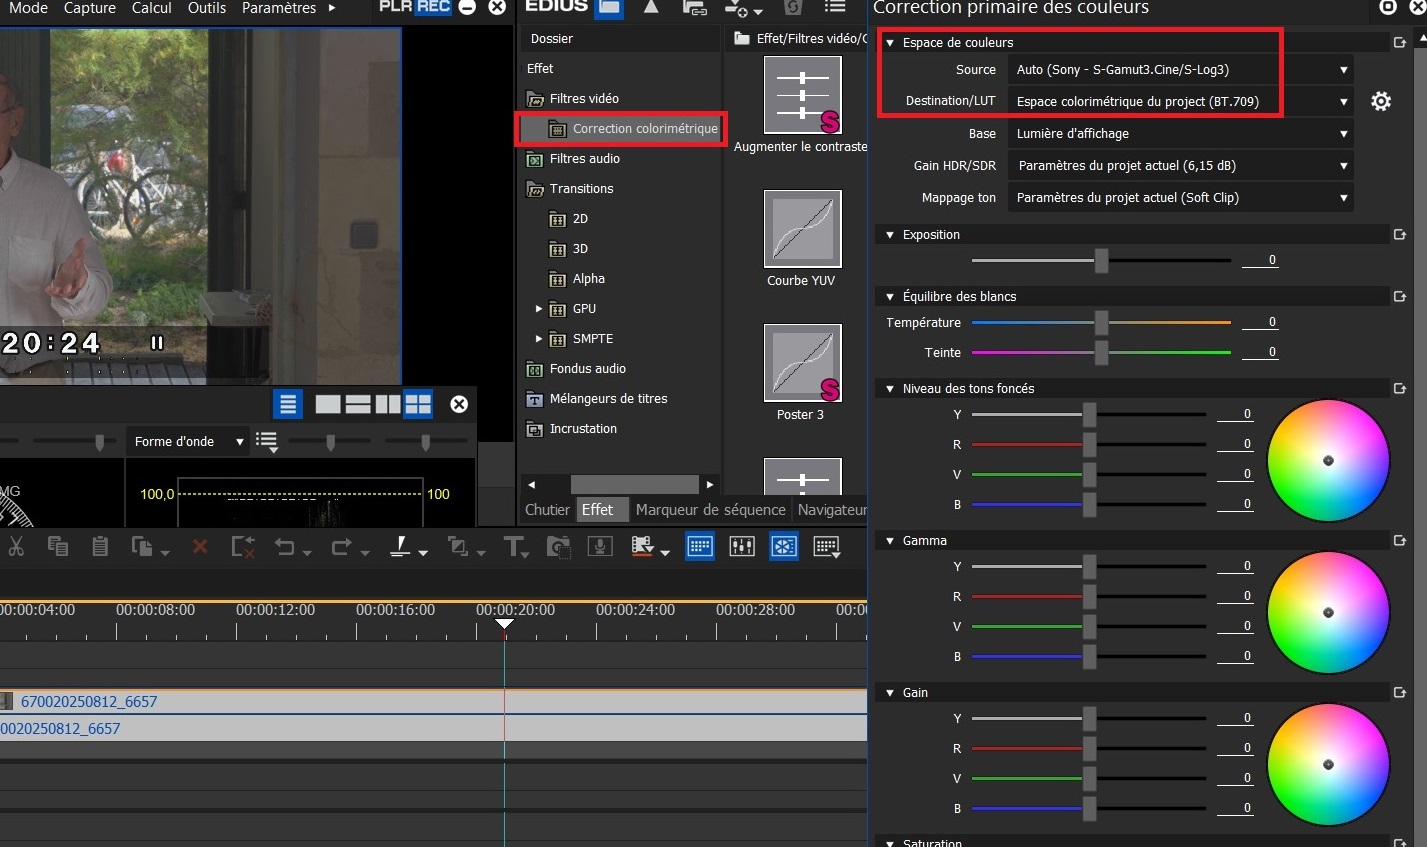
Task: Select horizontally split scope layout icon
Action: (358, 404)
